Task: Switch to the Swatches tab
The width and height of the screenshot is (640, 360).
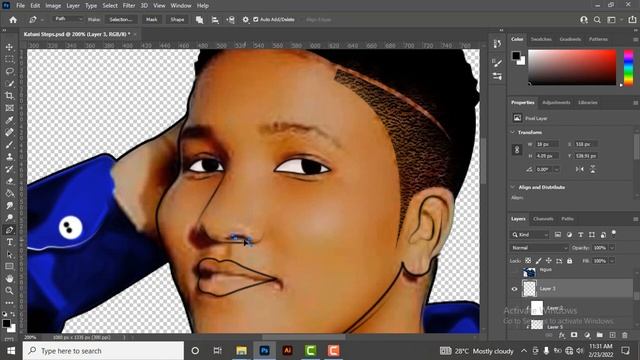Action: click(541, 39)
